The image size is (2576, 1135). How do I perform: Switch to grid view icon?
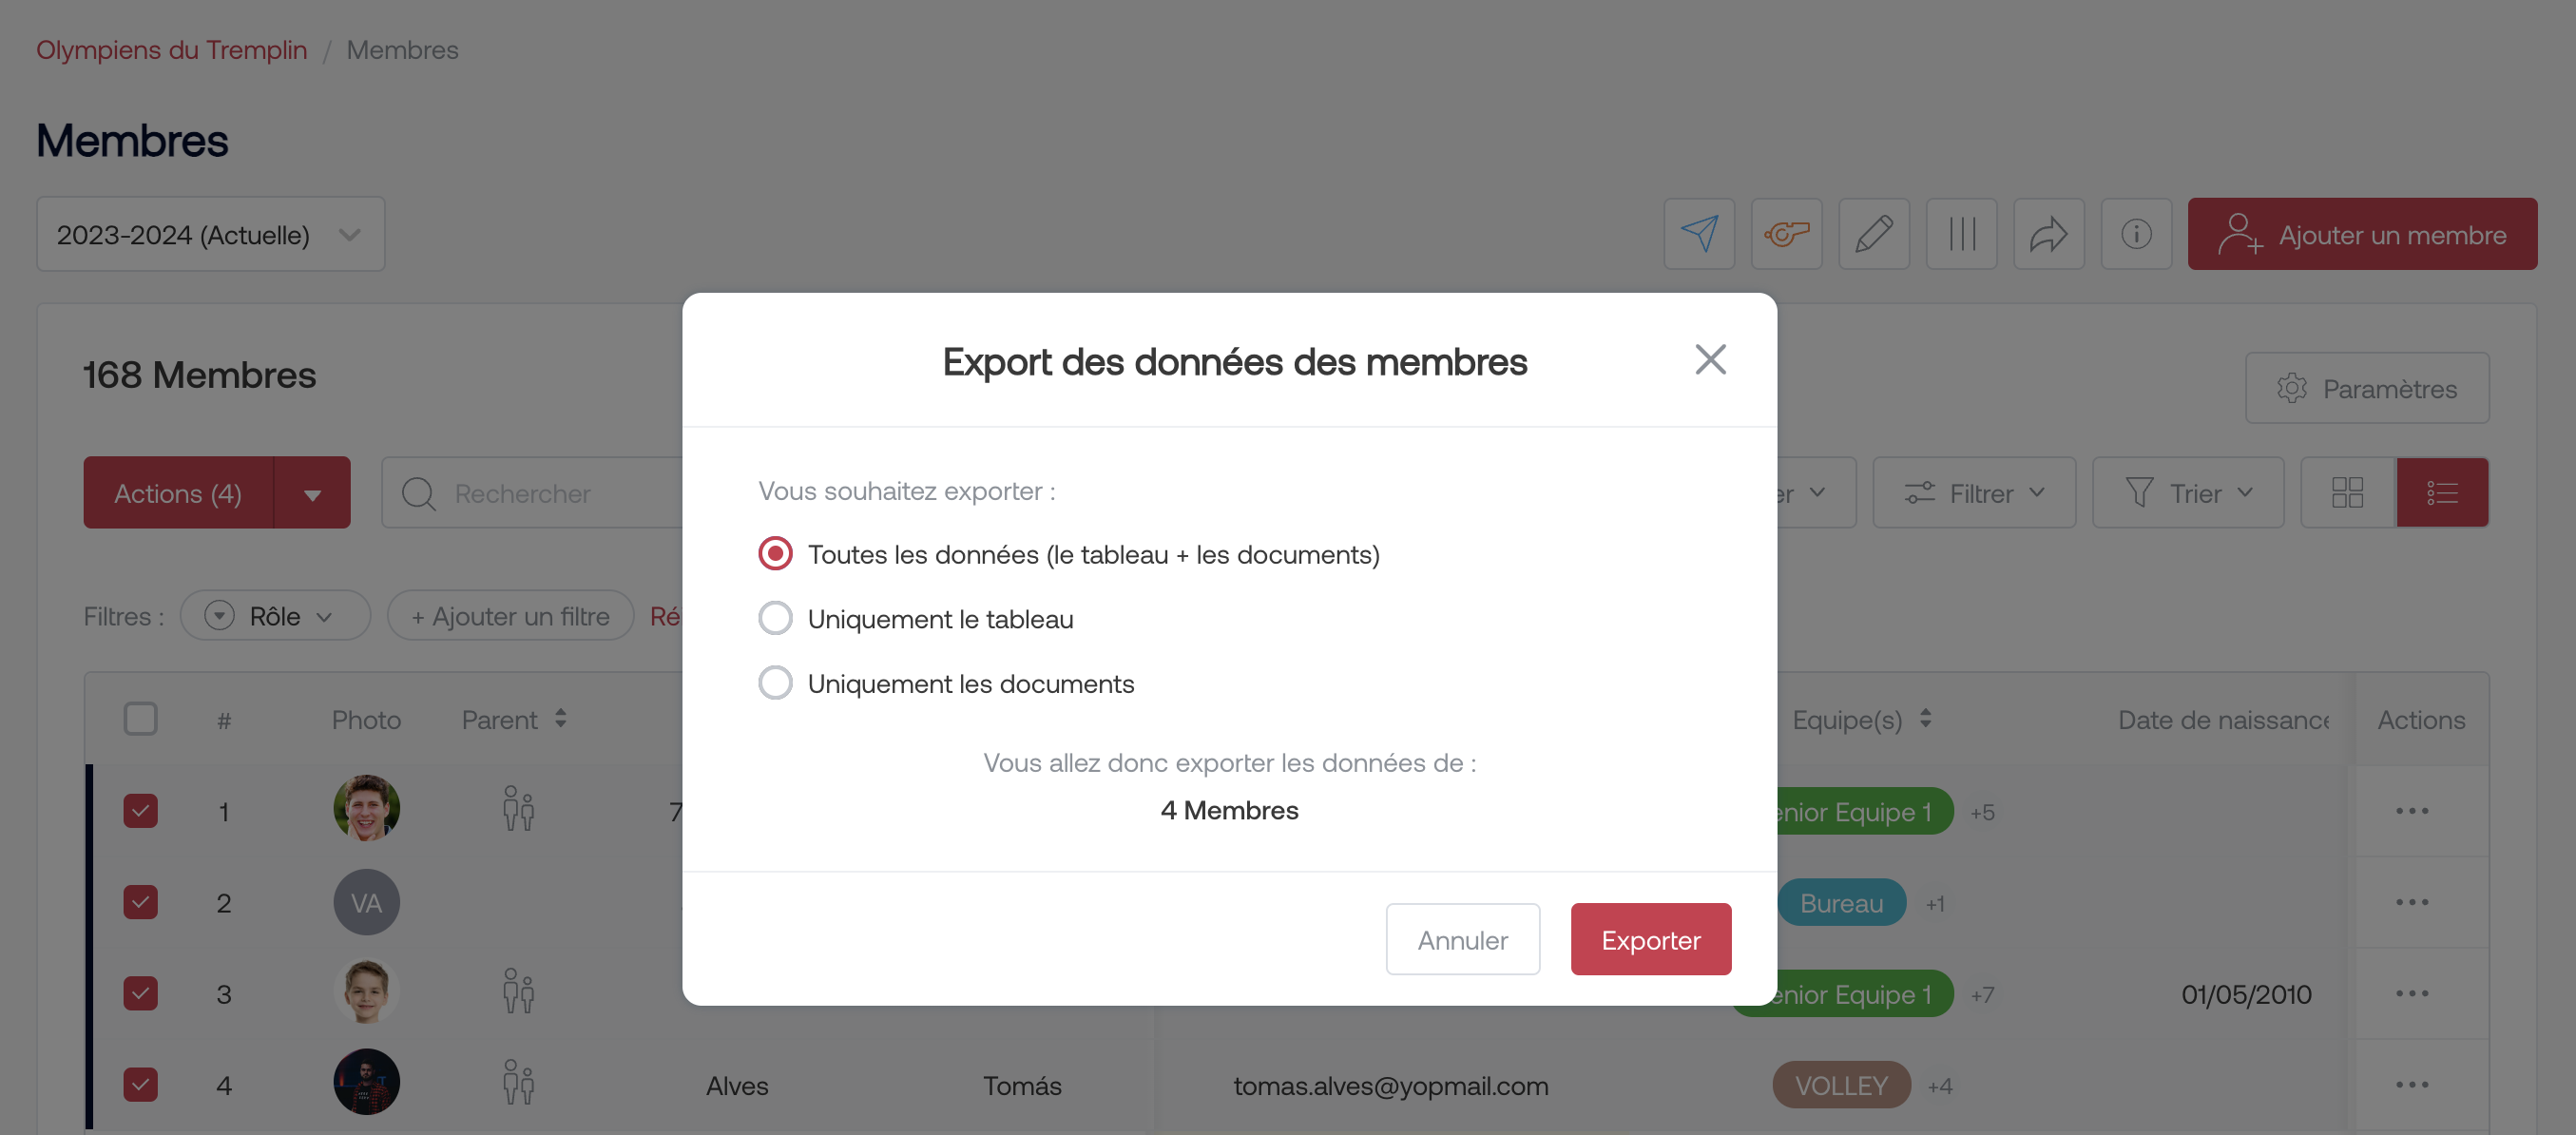(x=2347, y=492)
